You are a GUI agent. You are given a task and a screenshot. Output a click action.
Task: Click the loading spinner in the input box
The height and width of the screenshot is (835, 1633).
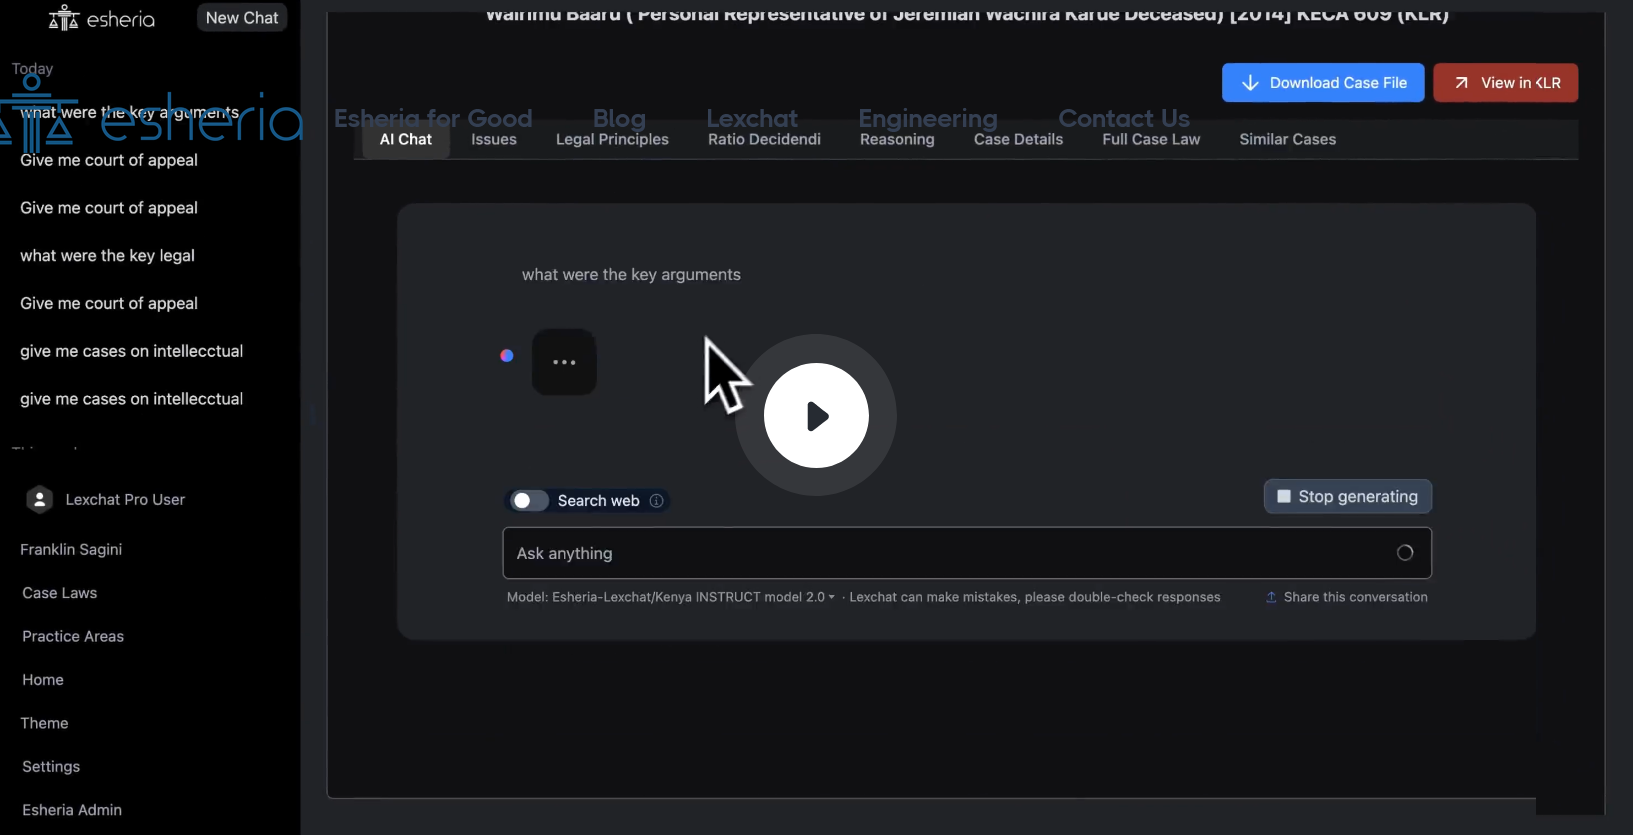1405,553
